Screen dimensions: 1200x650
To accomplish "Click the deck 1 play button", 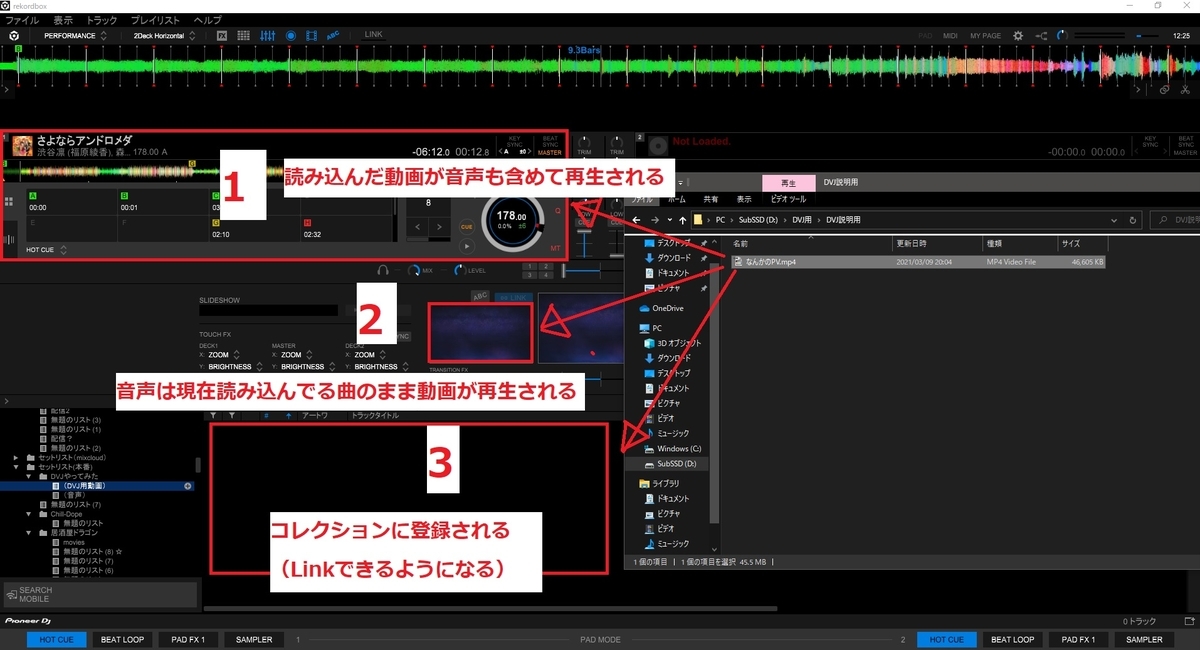I will [x=466, y=246].
